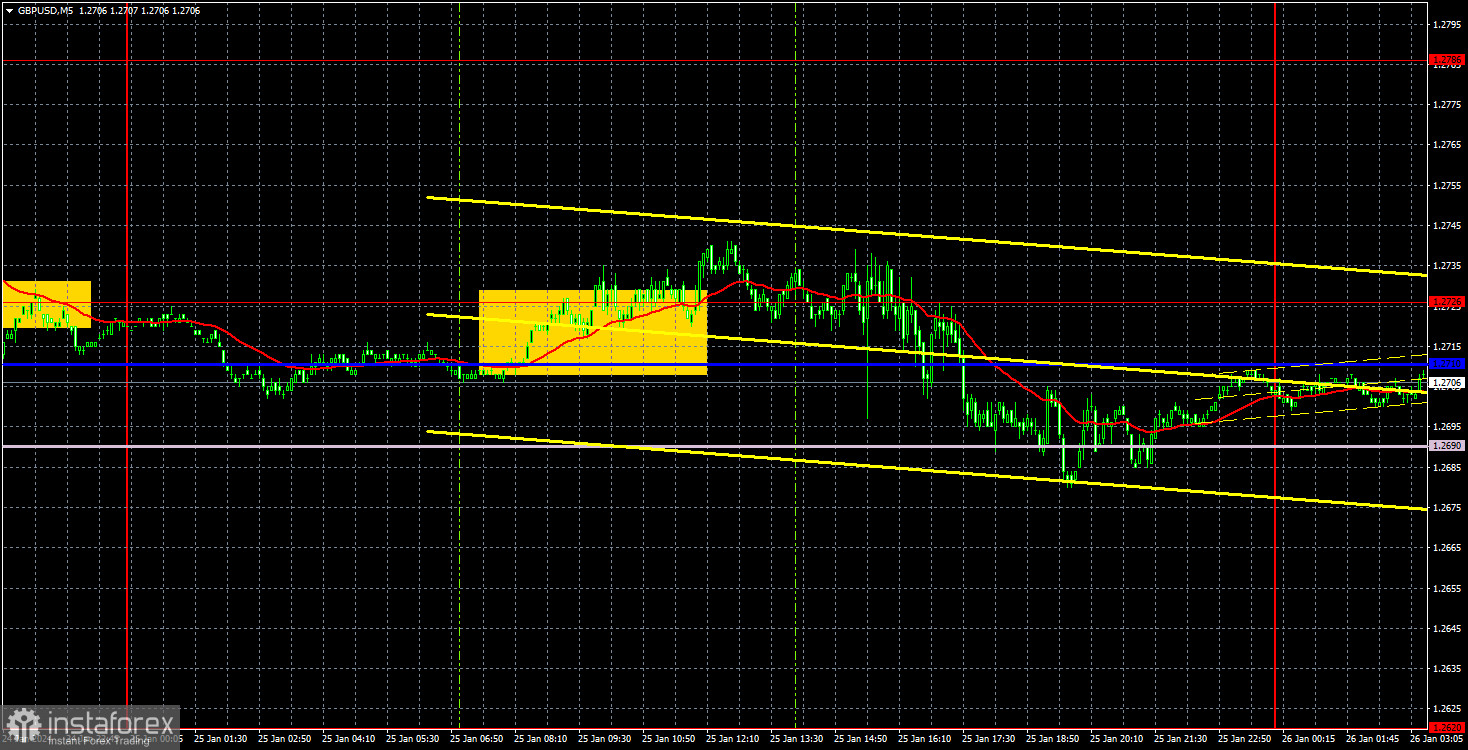
Task: Select the blue 1.2710 price level tag
Action: point(1447,364)
